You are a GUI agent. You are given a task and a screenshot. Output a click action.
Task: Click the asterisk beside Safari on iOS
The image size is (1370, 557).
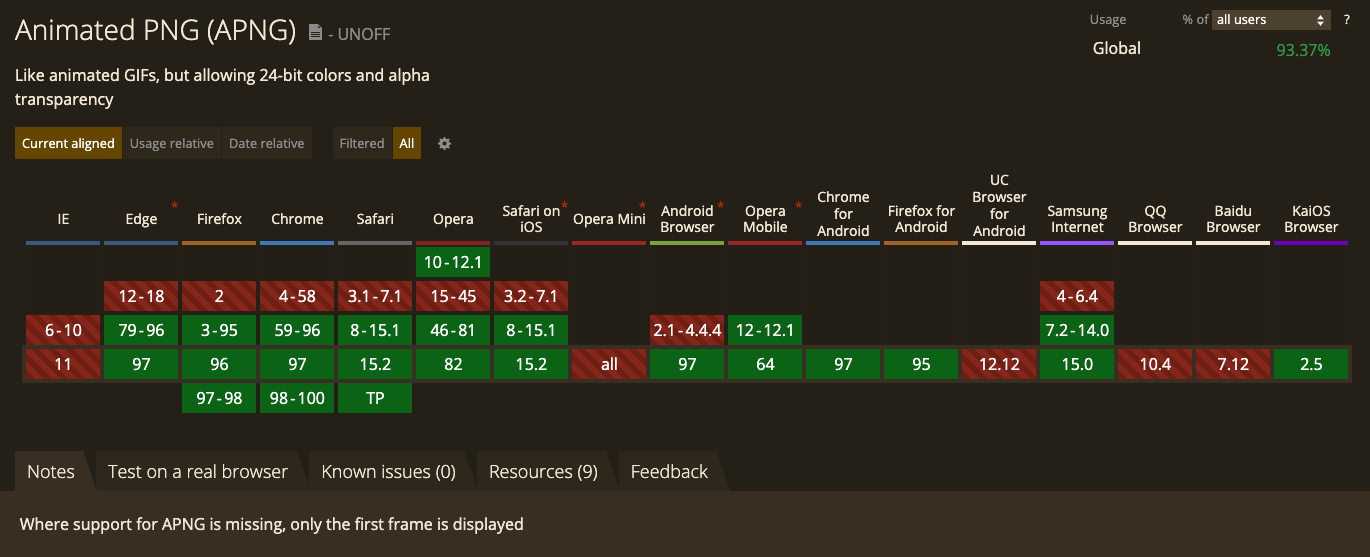click(565, 206)
